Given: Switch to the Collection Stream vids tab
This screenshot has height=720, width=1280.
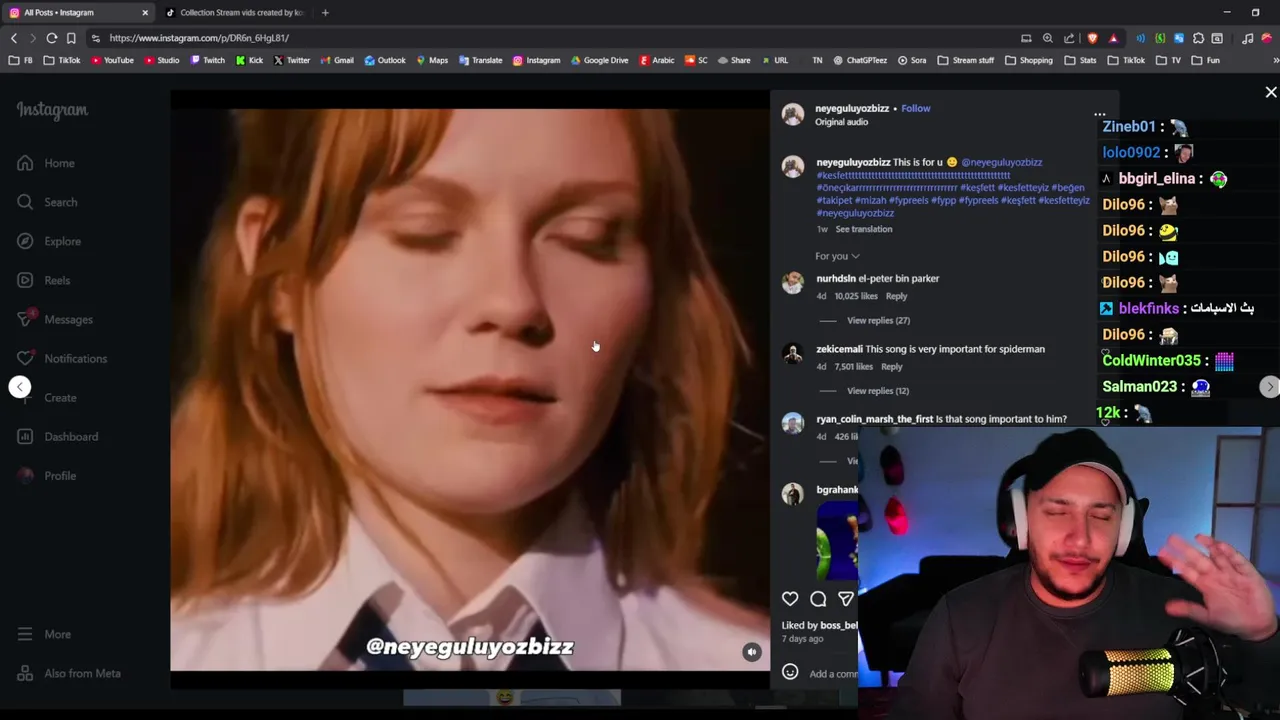Looking at the screenshot, I should pyautogui.click(x=235, y=12).
